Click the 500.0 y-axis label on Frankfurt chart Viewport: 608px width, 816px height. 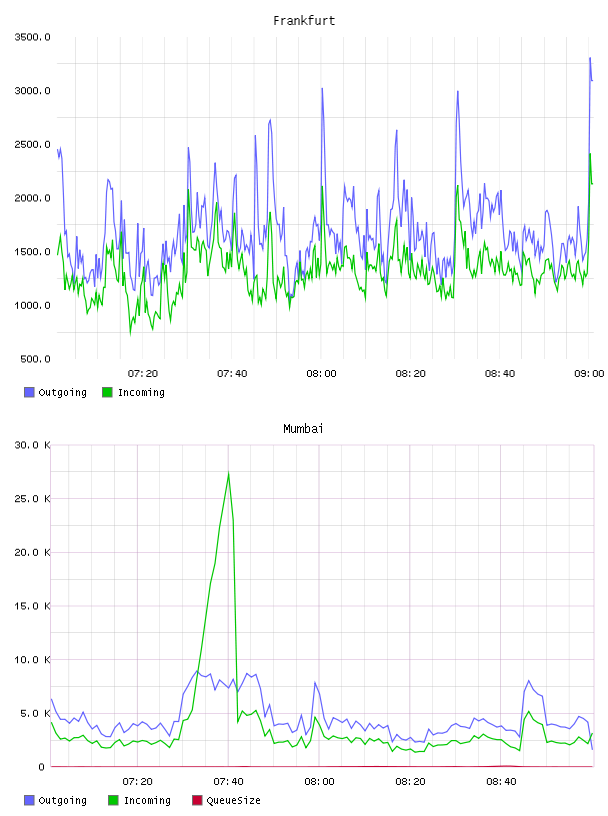[35, 359]
